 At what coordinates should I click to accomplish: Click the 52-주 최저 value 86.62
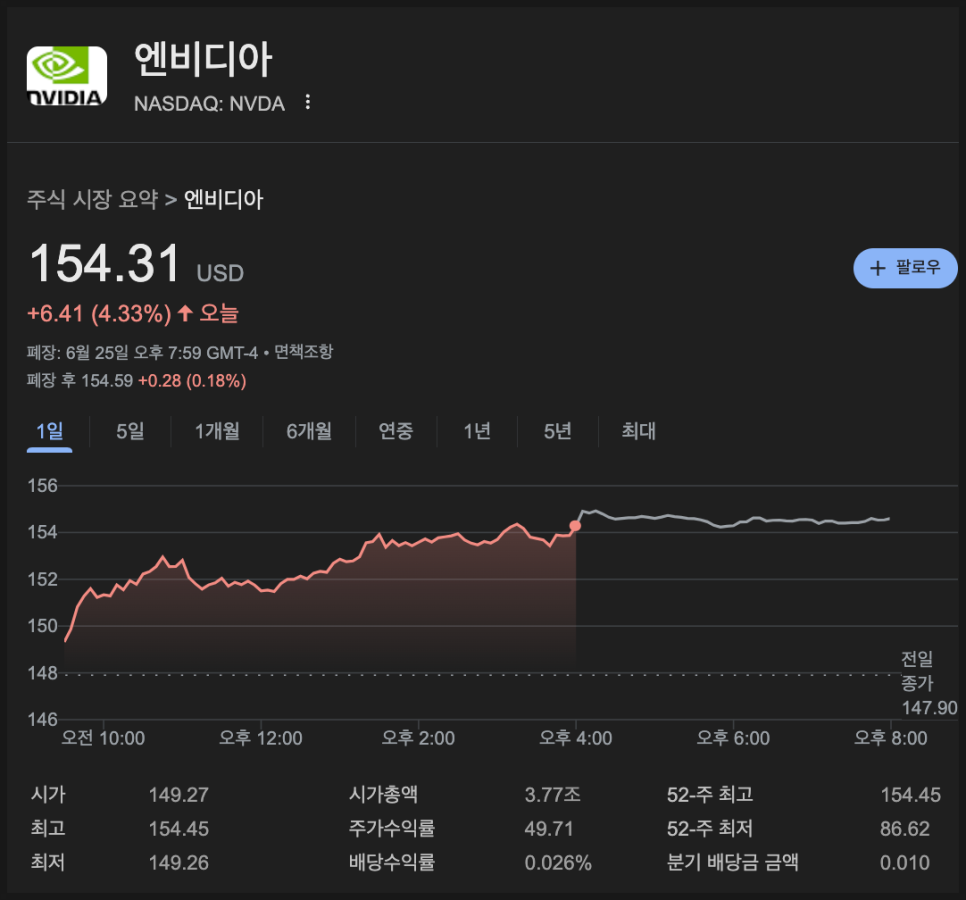[904, 829]
